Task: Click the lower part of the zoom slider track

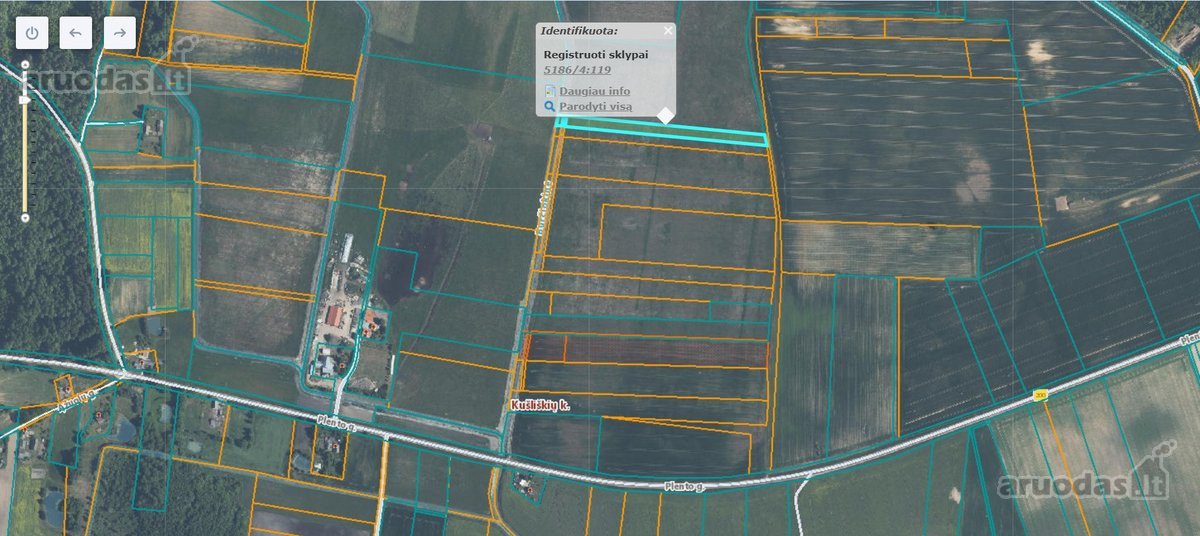Action: pyautogui.click(x=25, y=160)
